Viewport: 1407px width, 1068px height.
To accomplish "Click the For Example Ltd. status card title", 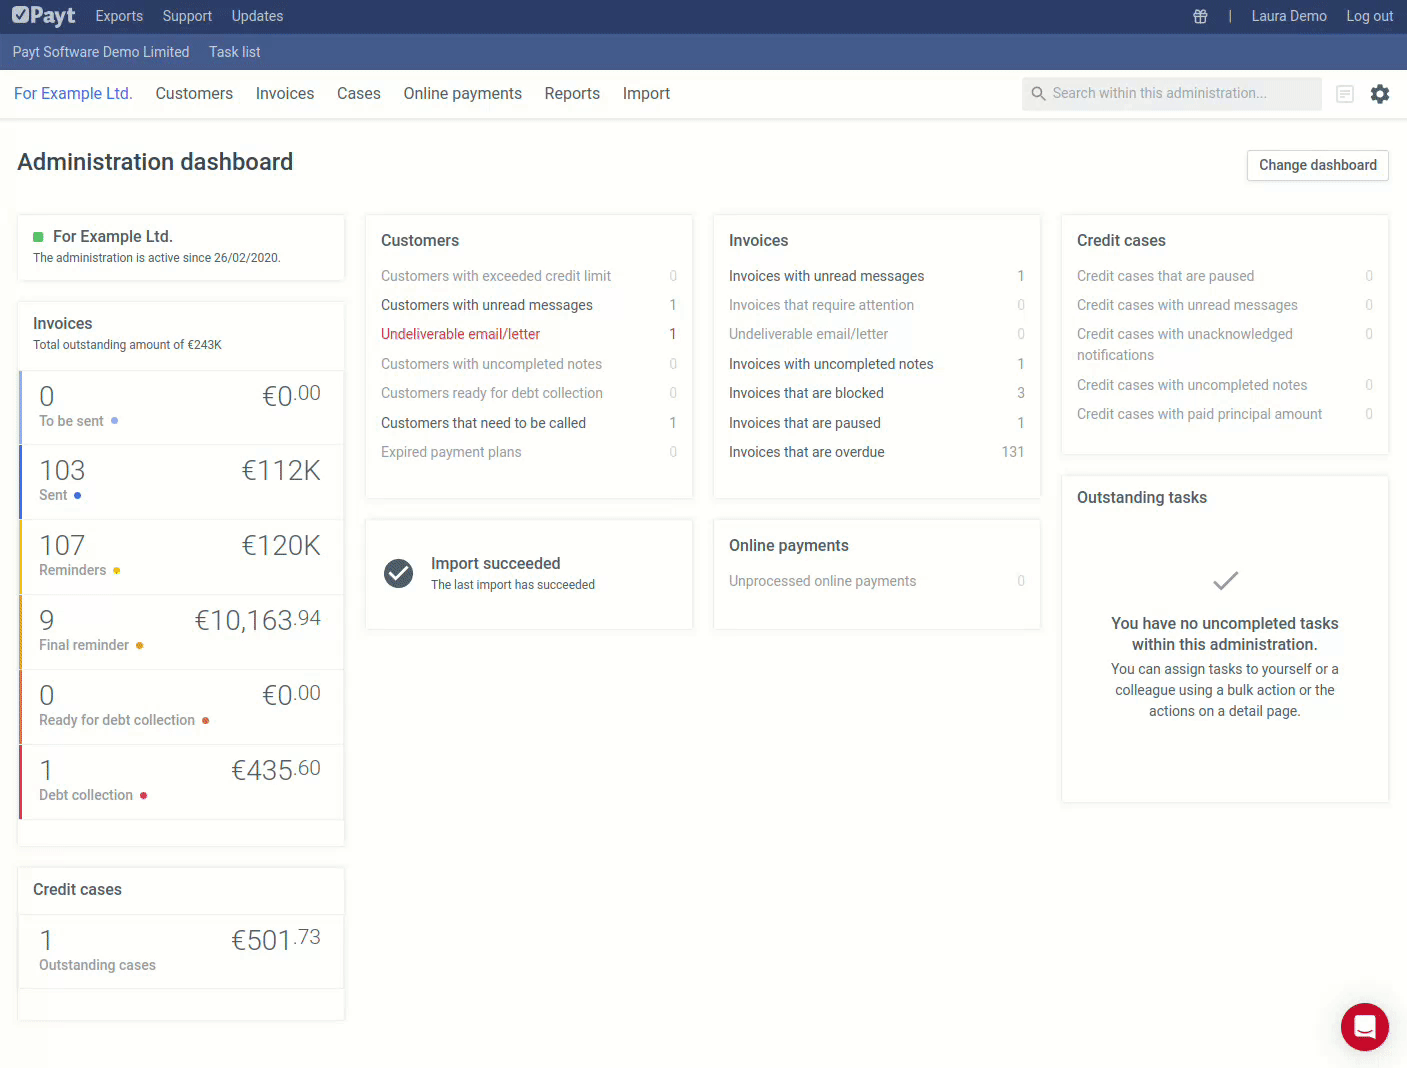I will pos(113,237).
